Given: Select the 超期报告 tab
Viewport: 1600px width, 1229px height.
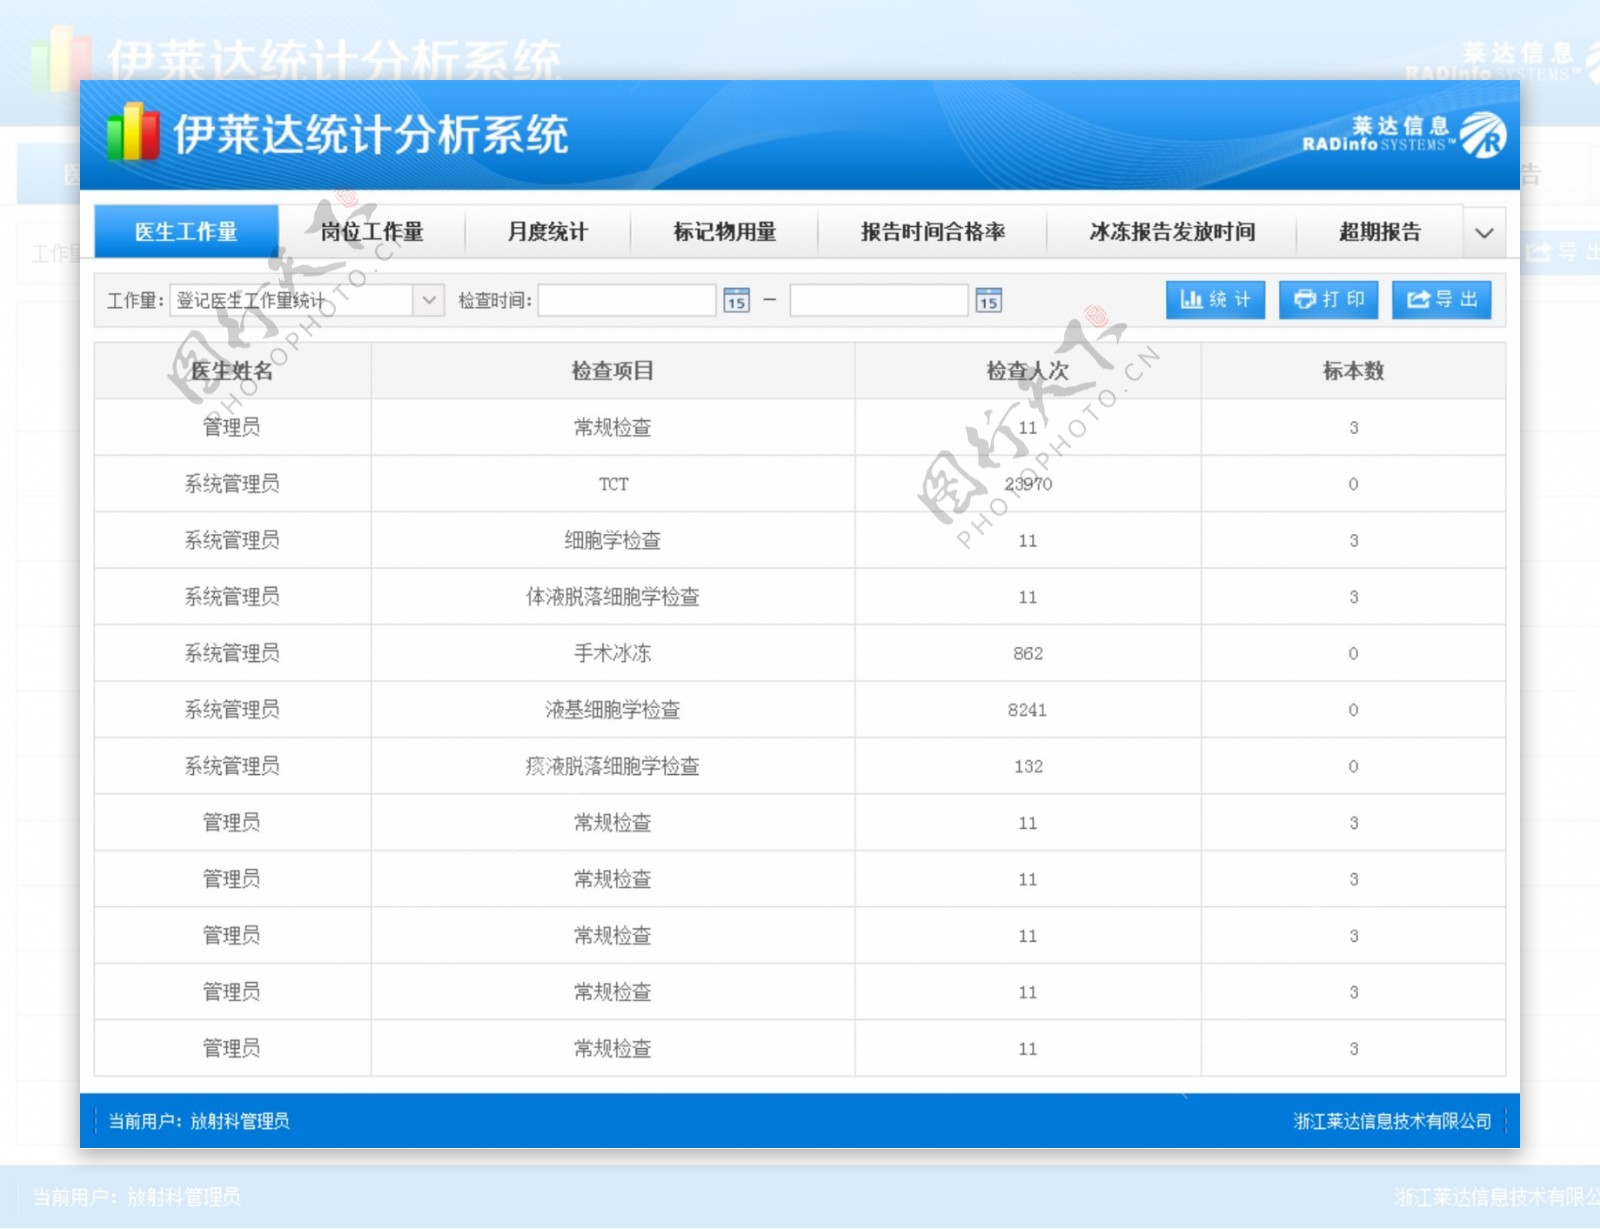Looking at the screenshot, I should point(1380,232).
